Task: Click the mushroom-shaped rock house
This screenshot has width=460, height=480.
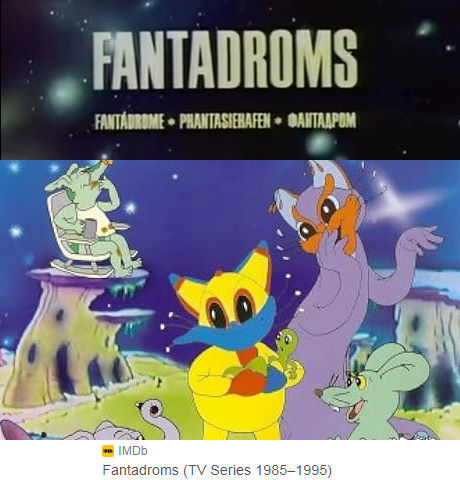Action: [68, 337]
